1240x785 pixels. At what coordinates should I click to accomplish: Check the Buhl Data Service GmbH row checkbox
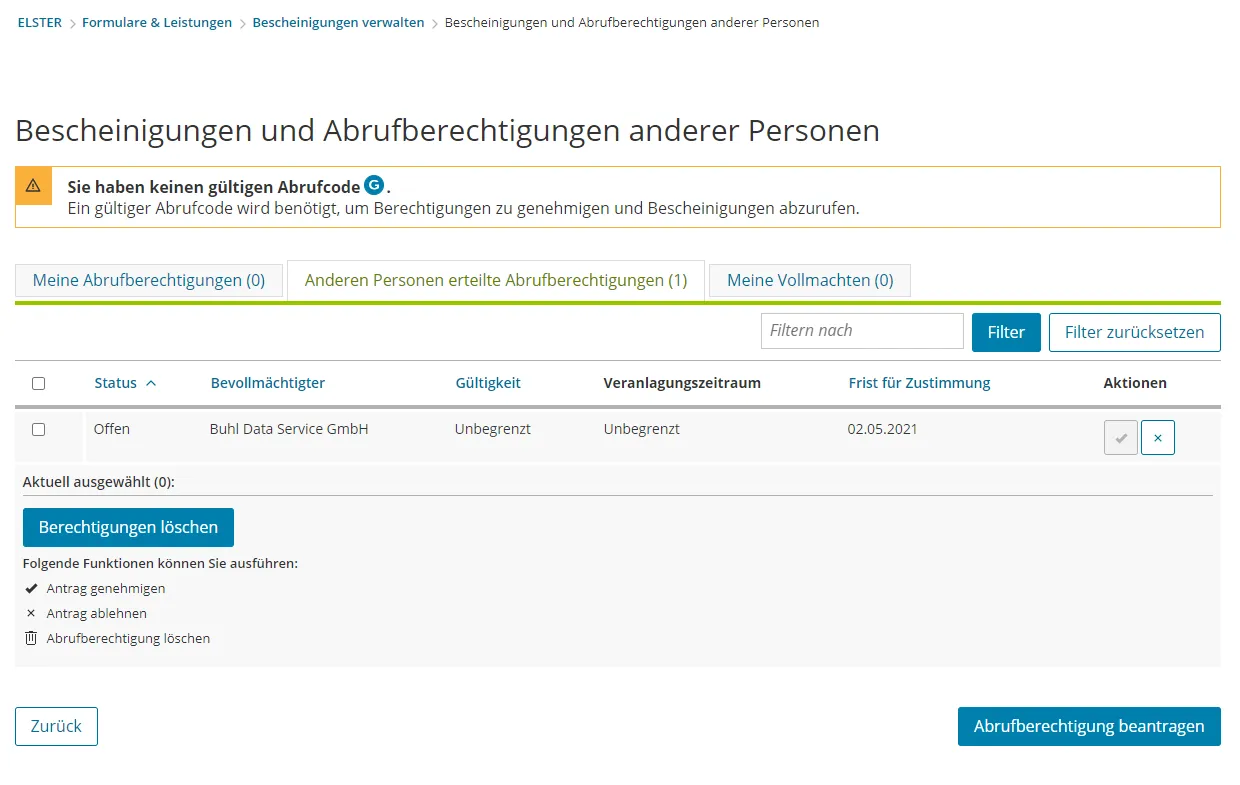coord(39,429)
